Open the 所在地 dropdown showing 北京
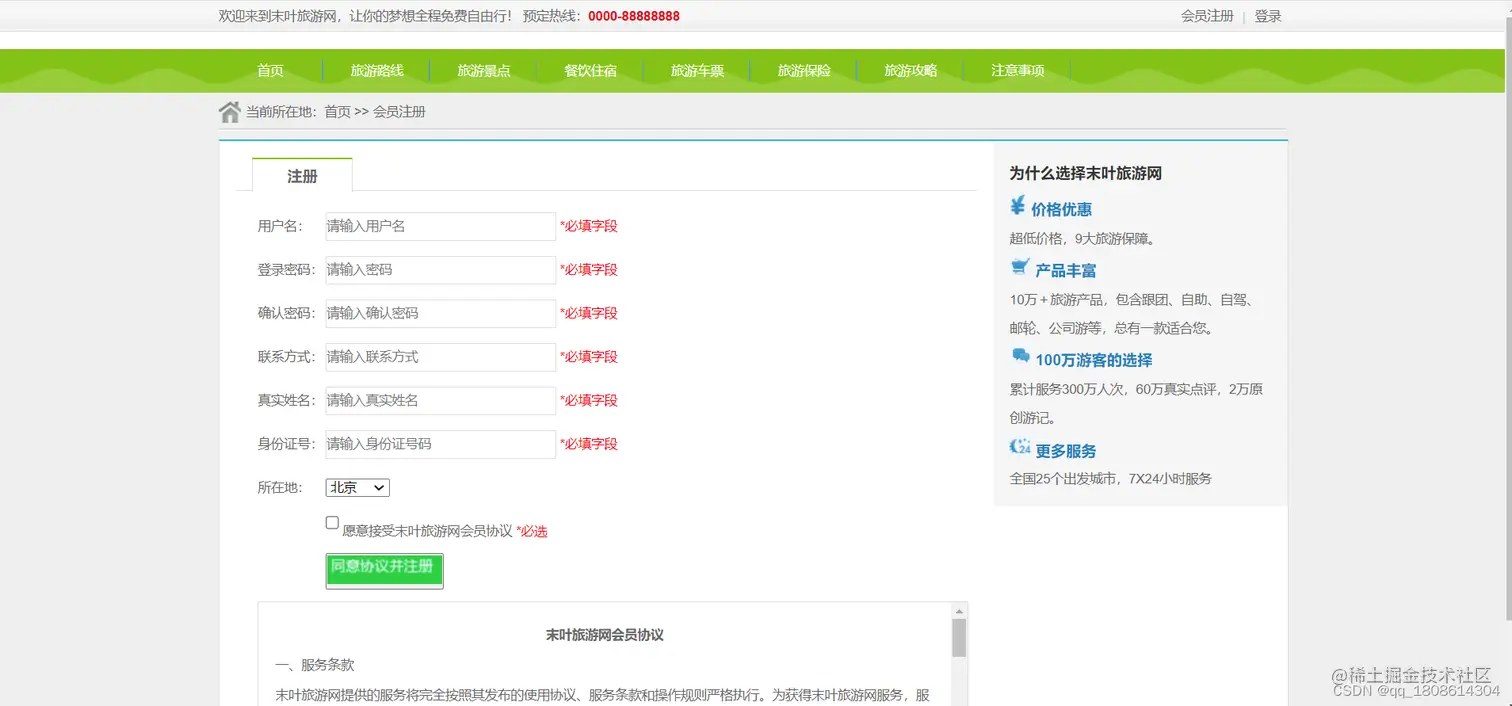This screenshot has width=1512, height=706. (x=357, y=488)
